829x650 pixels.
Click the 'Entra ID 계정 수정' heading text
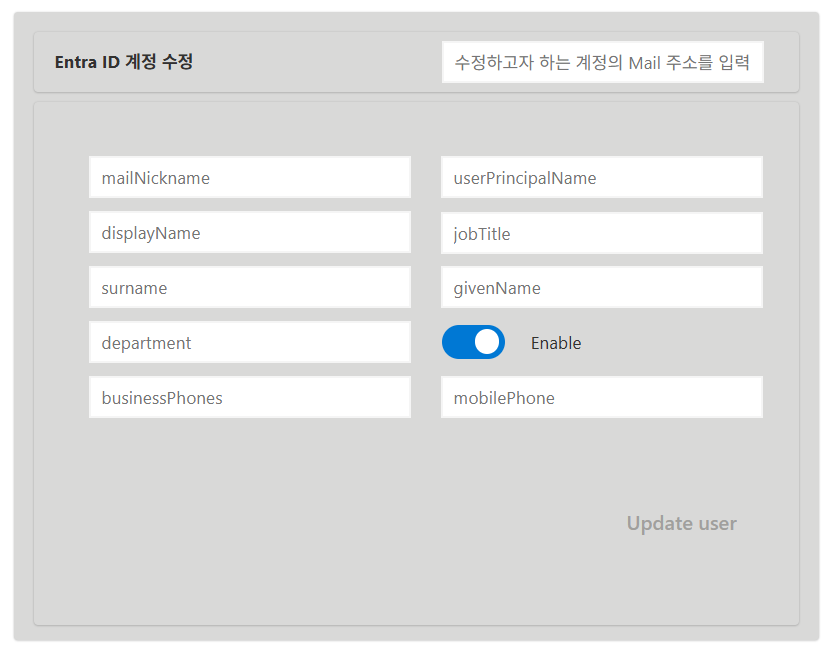pos(124,62)
